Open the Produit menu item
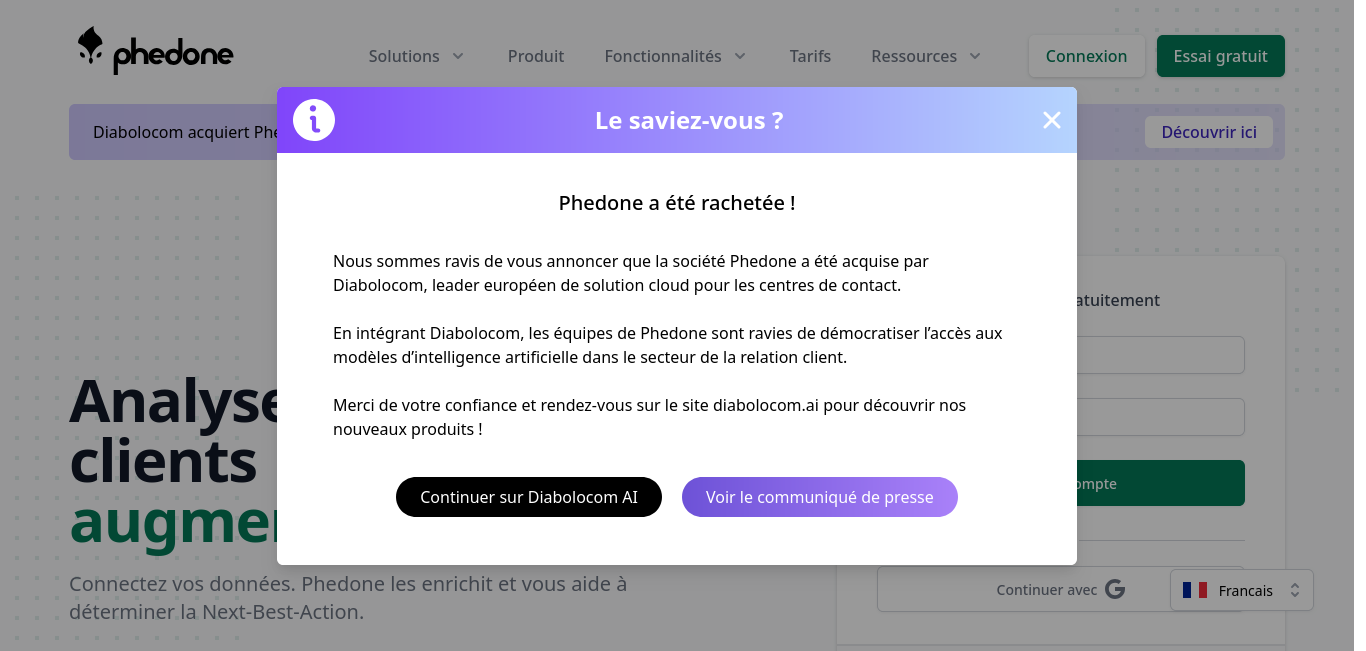 [536, 56]
